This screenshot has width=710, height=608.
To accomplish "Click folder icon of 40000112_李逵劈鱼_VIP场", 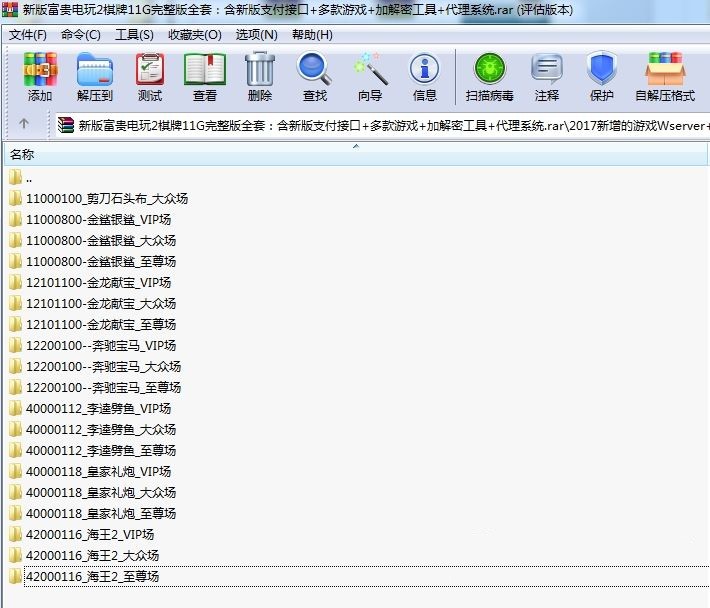I will point(15,408).
